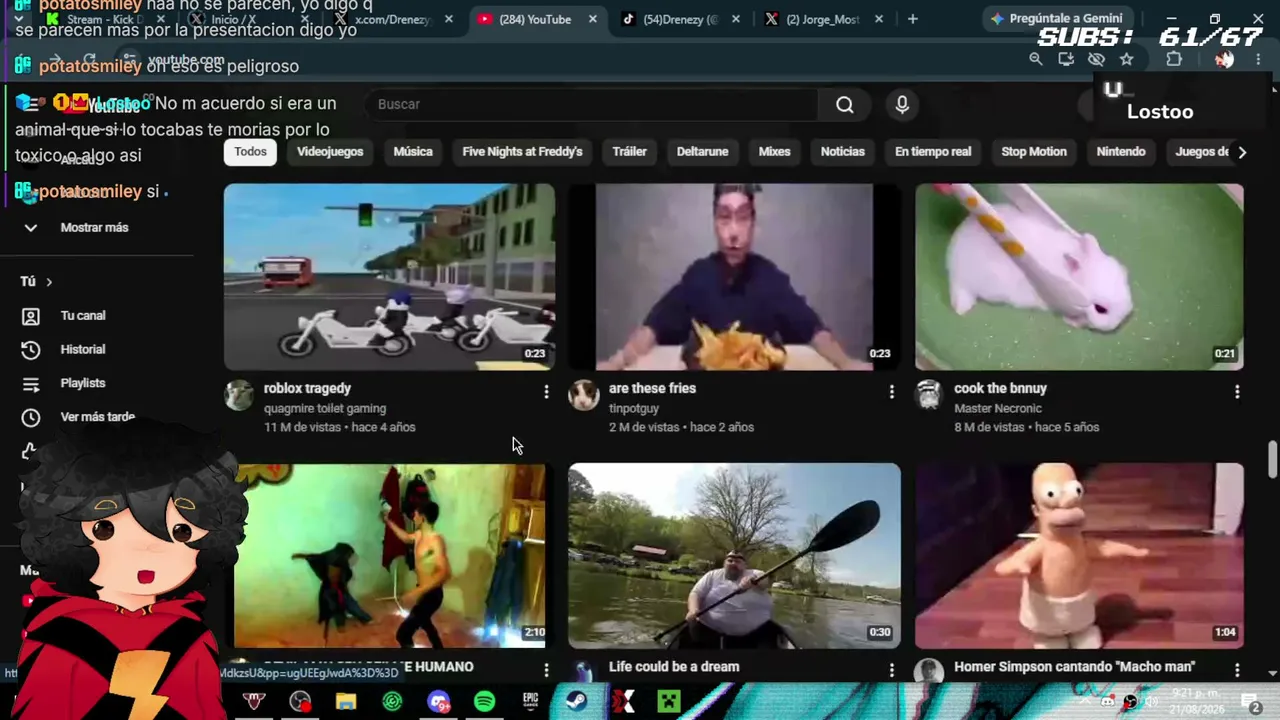
Task: Open a new browser tab with plus
Action: point(912,19)
